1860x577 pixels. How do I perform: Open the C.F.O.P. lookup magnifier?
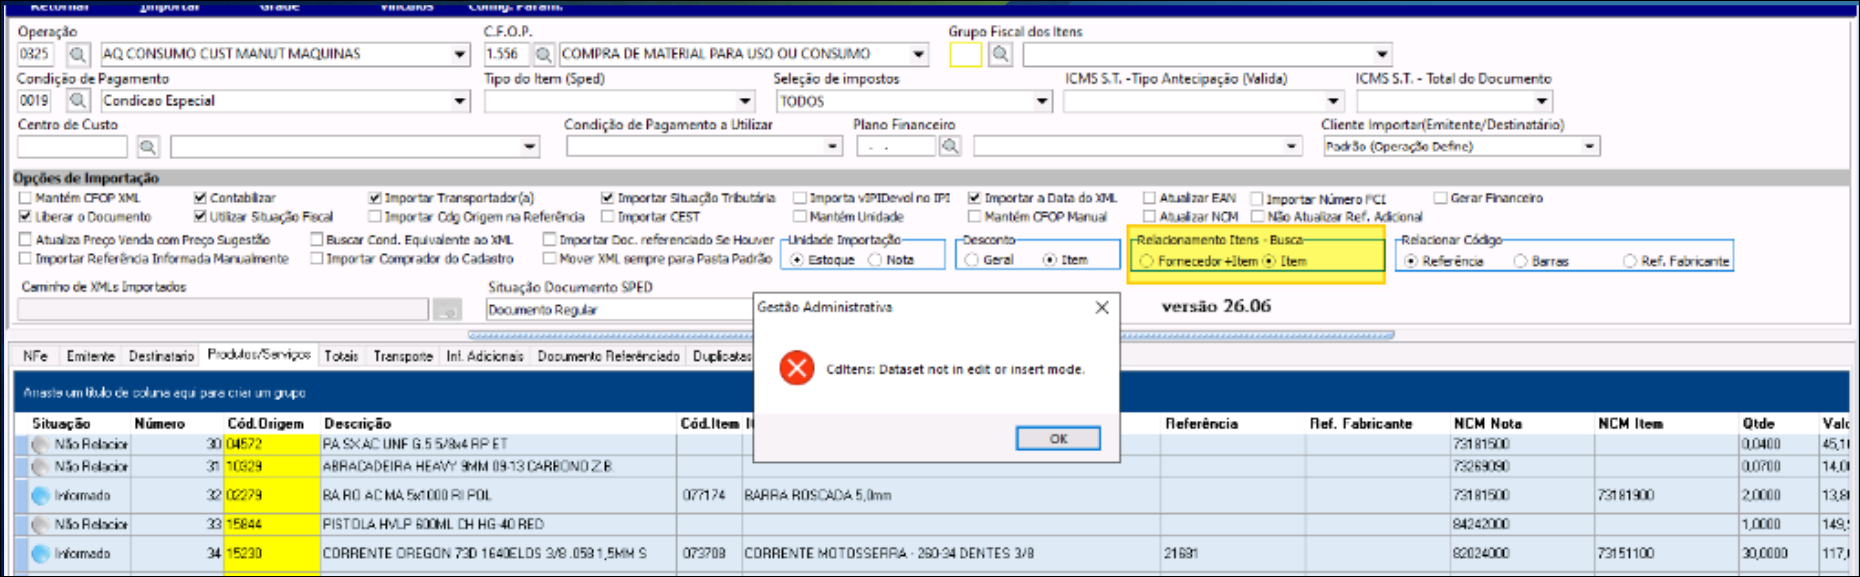[544, 54]
